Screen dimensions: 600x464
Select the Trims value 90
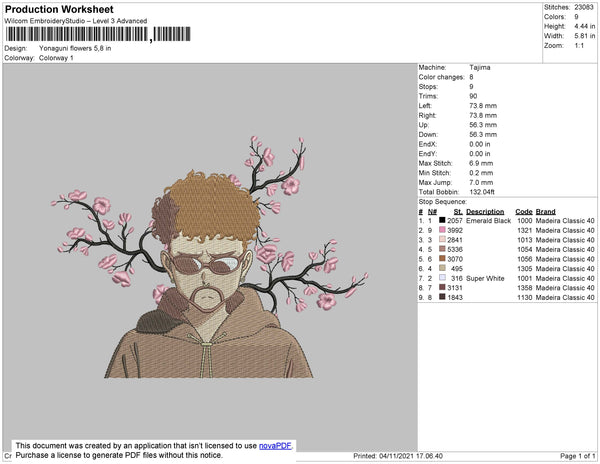pos(473,96)
